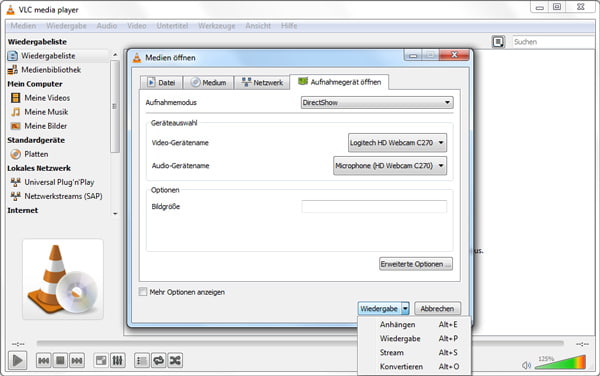This screenshot has width=600, height=376.
Task: Open the Hilfe menu
Action: click(289, 26)
